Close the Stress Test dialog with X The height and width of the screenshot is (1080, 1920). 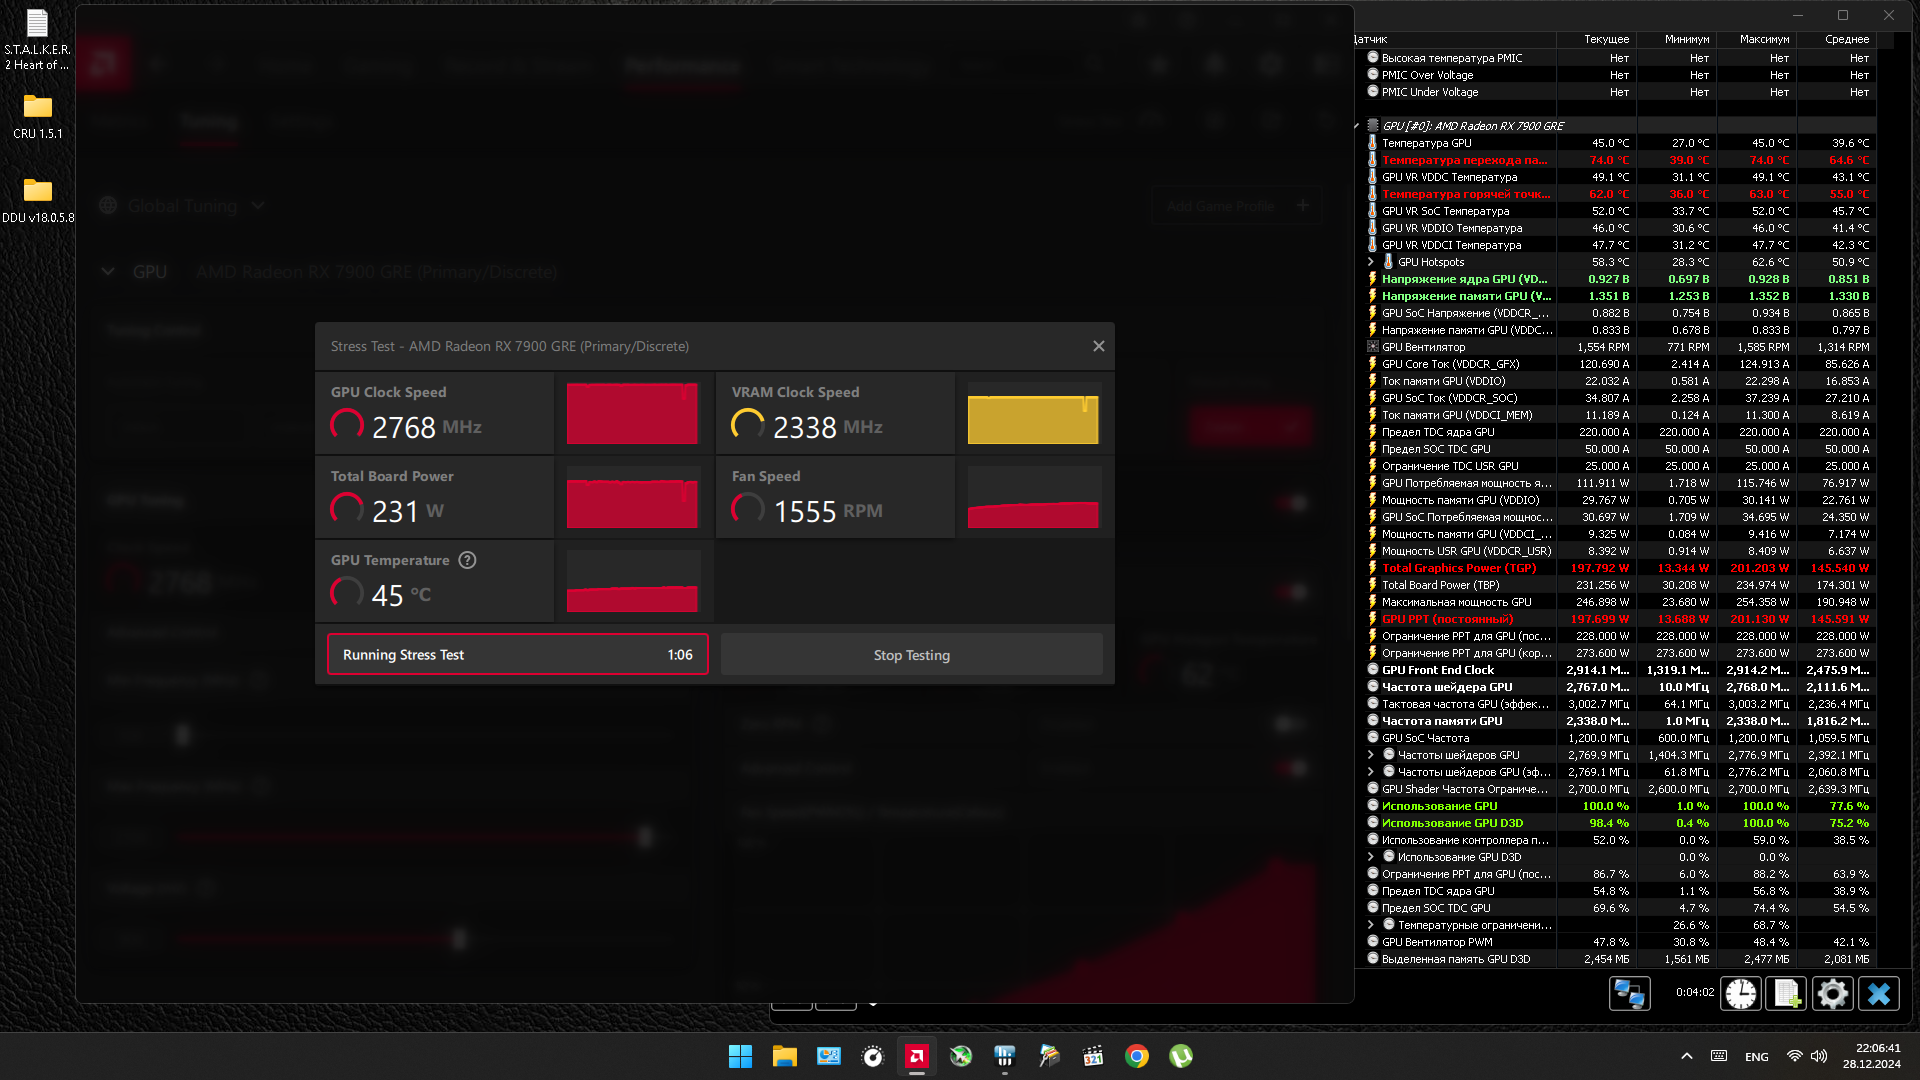coord(1098,346)
